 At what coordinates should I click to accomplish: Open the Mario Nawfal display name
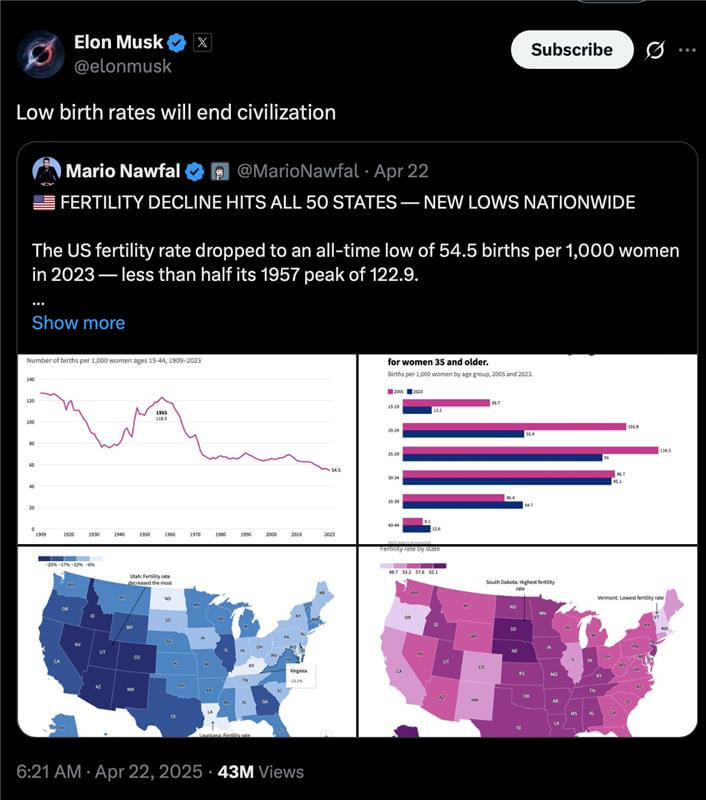click(124, 170)
